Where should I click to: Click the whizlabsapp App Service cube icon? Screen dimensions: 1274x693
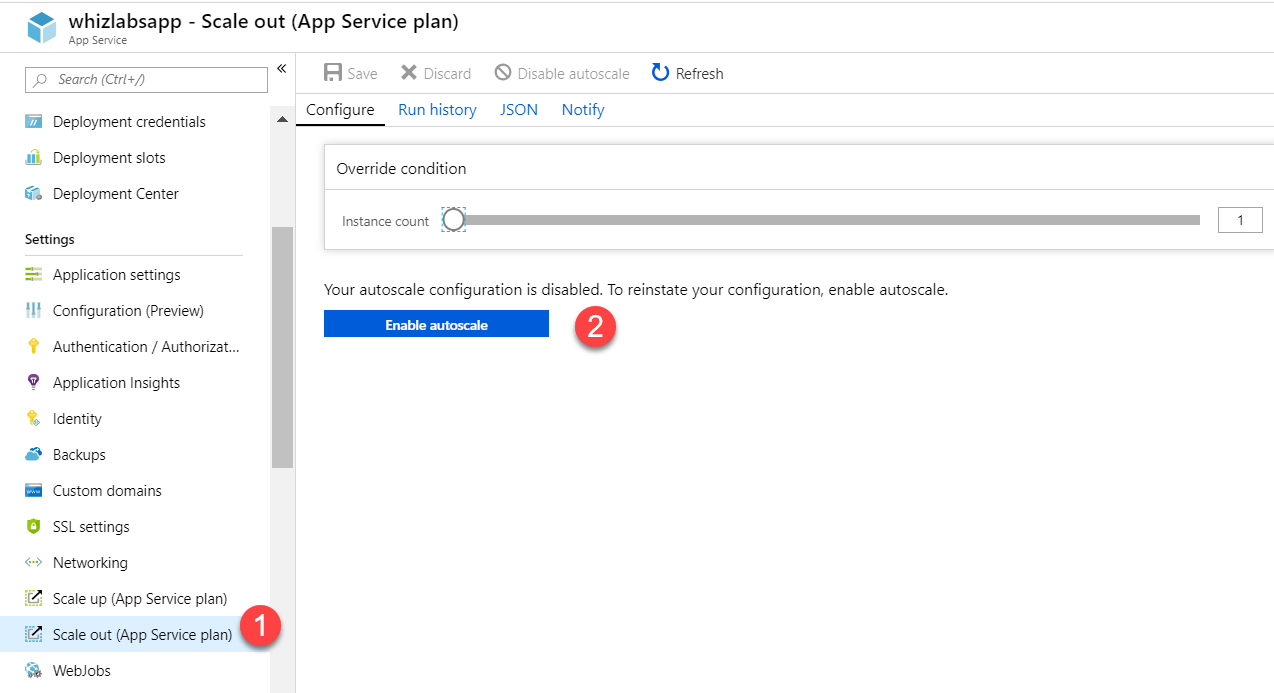click(x=42, y=28)
